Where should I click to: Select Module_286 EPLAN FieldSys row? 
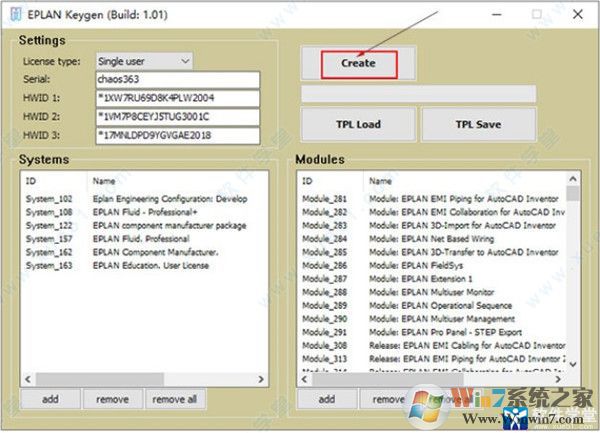point(432,266)
